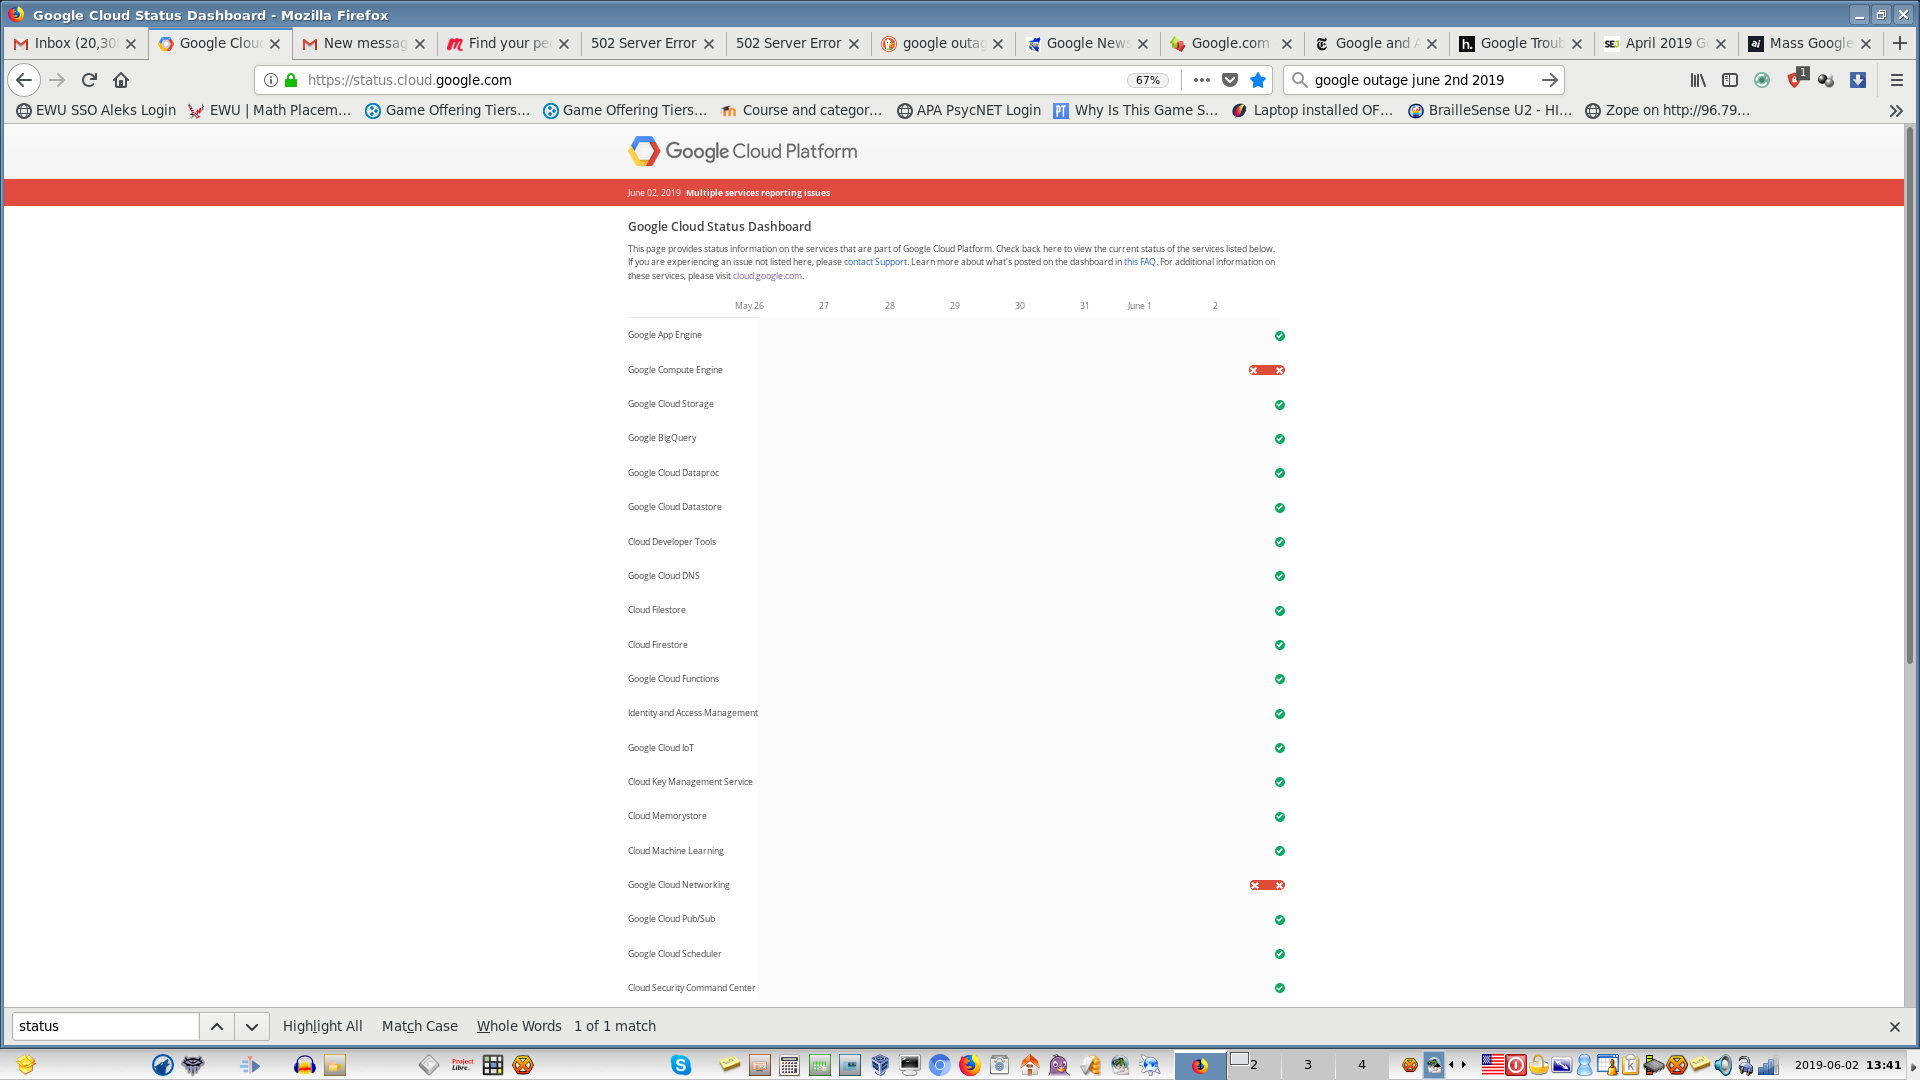Switch to the April 2019 tab
The image size is (1920, 1080).
pyautogui.click(x=1666, y=43)
